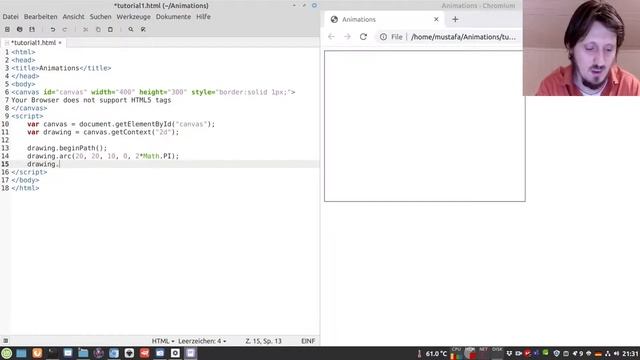Image resolution: width=640 pixels, height=360 pixels.
Task: Open the HTML language dropdown in status bar
Action: click(x=163, y=341)
